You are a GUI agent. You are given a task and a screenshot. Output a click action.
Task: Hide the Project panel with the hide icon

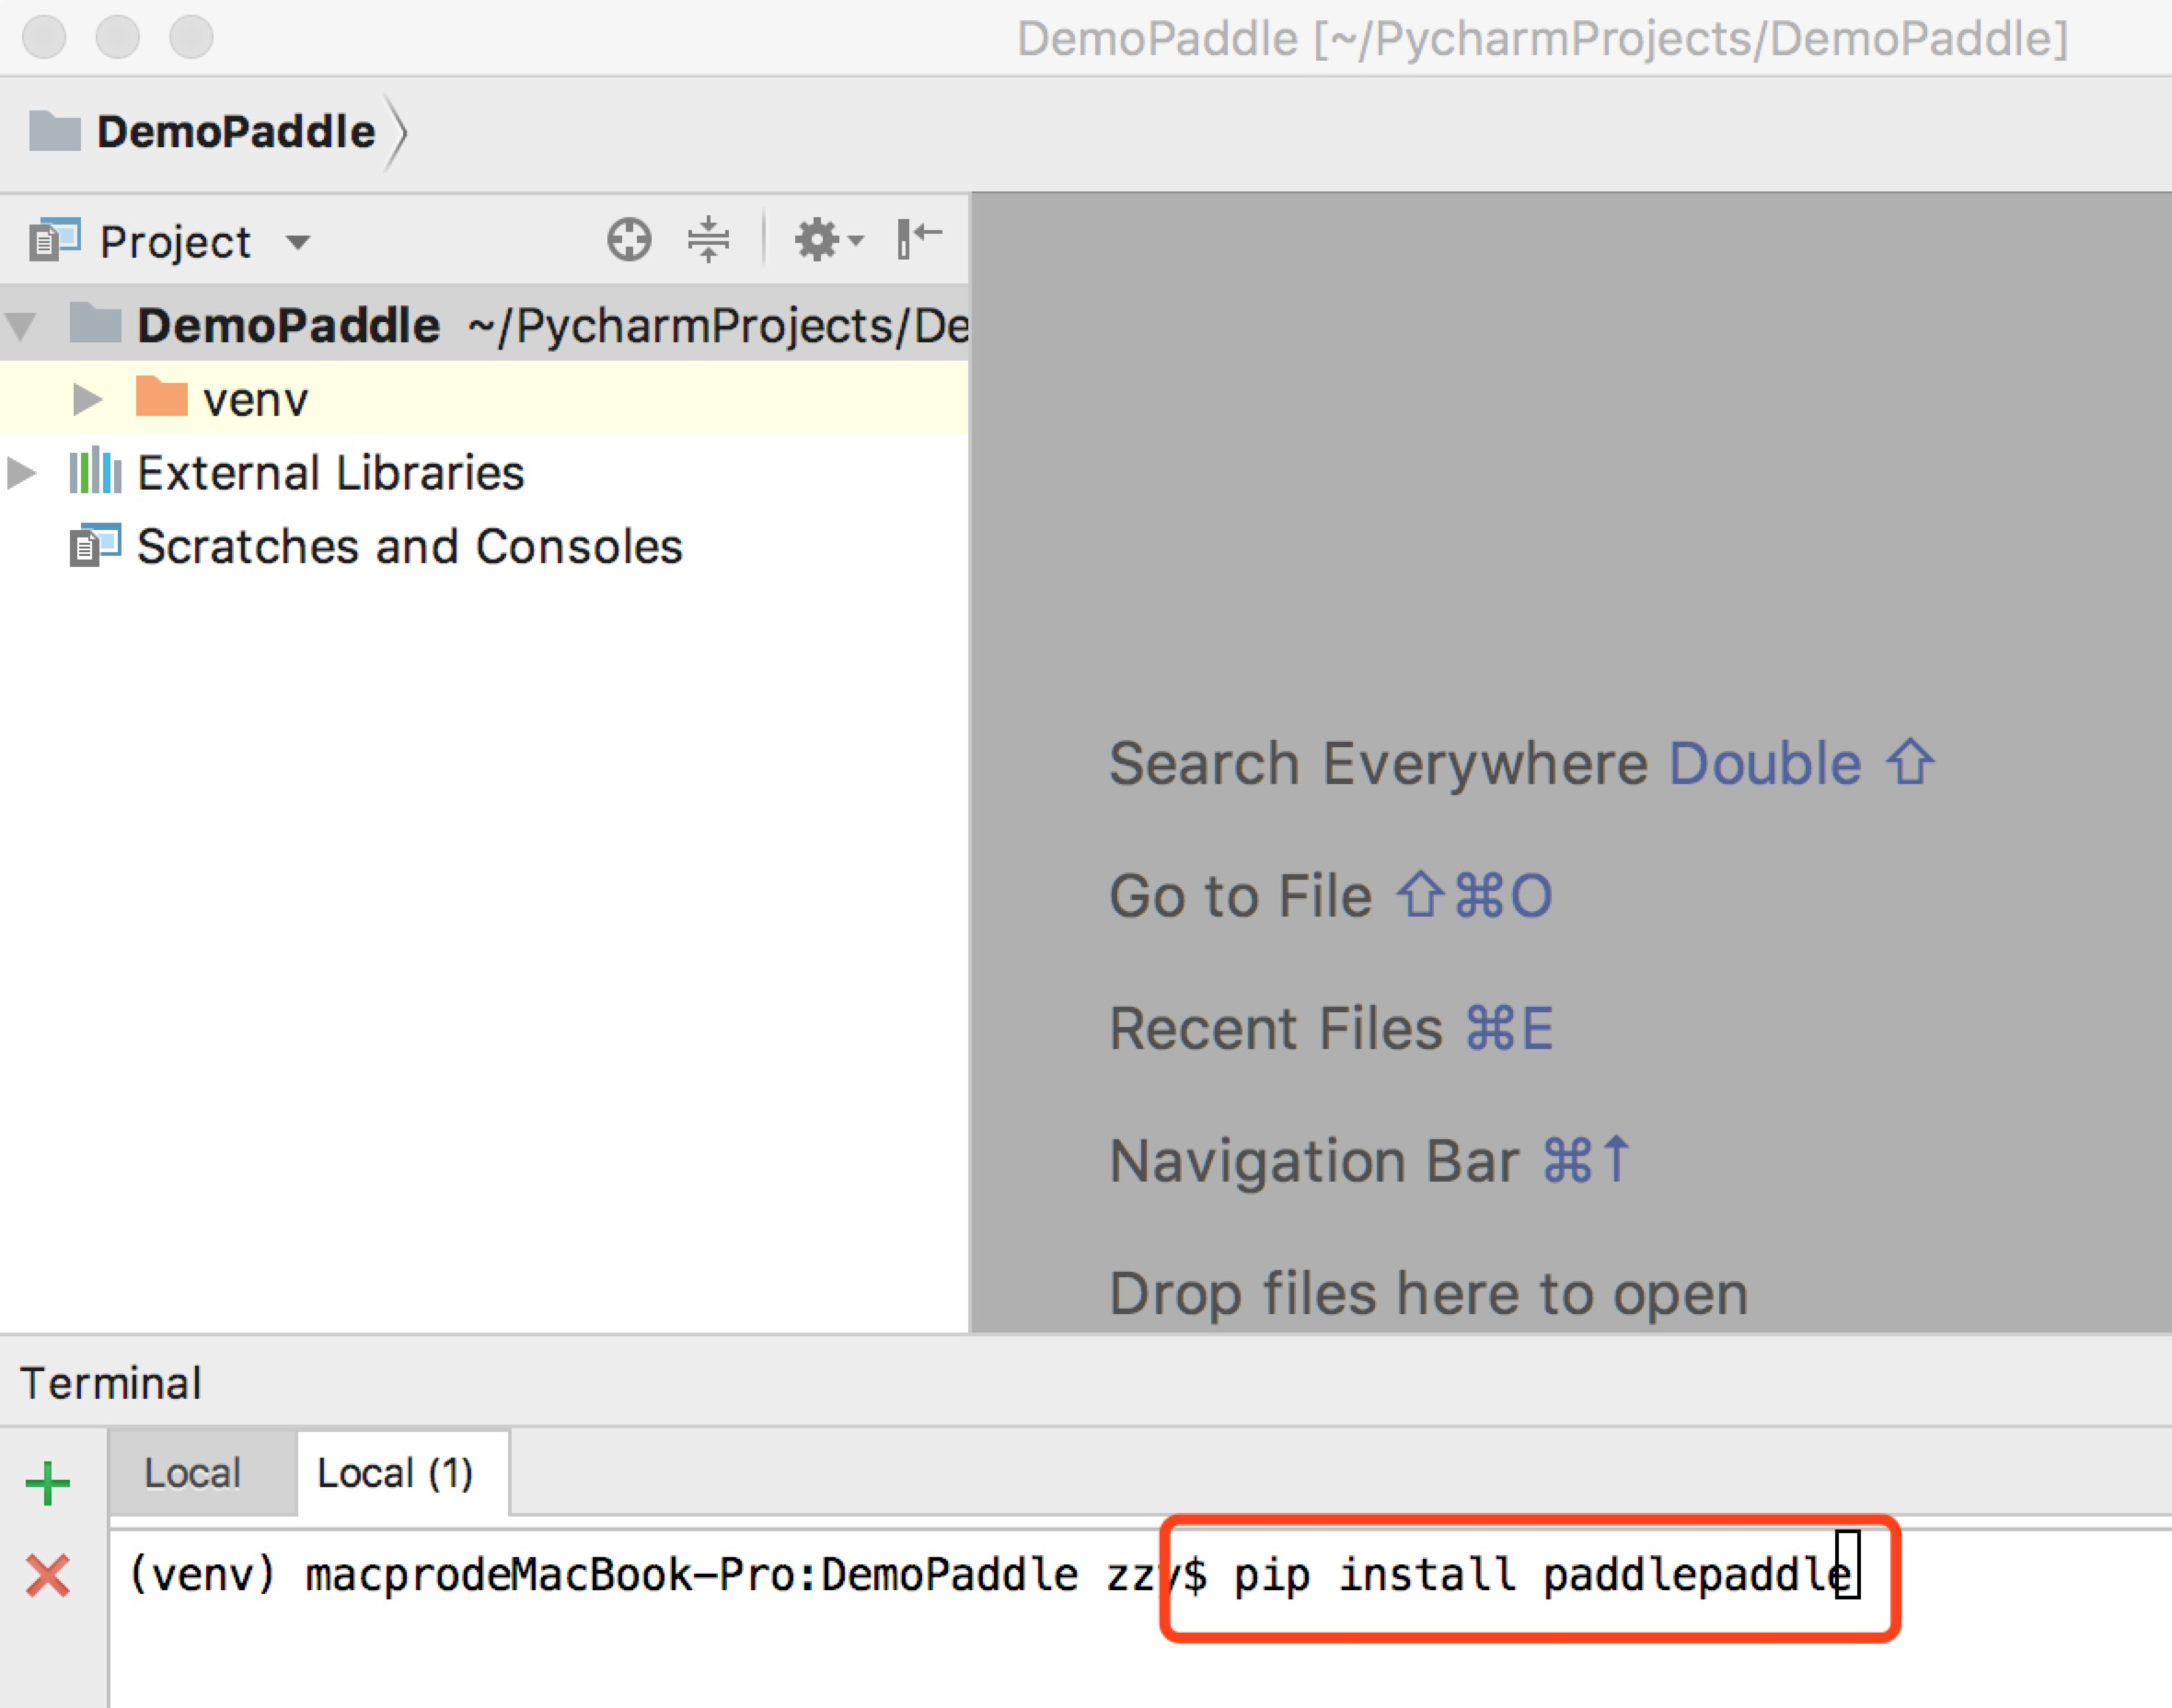919,239
